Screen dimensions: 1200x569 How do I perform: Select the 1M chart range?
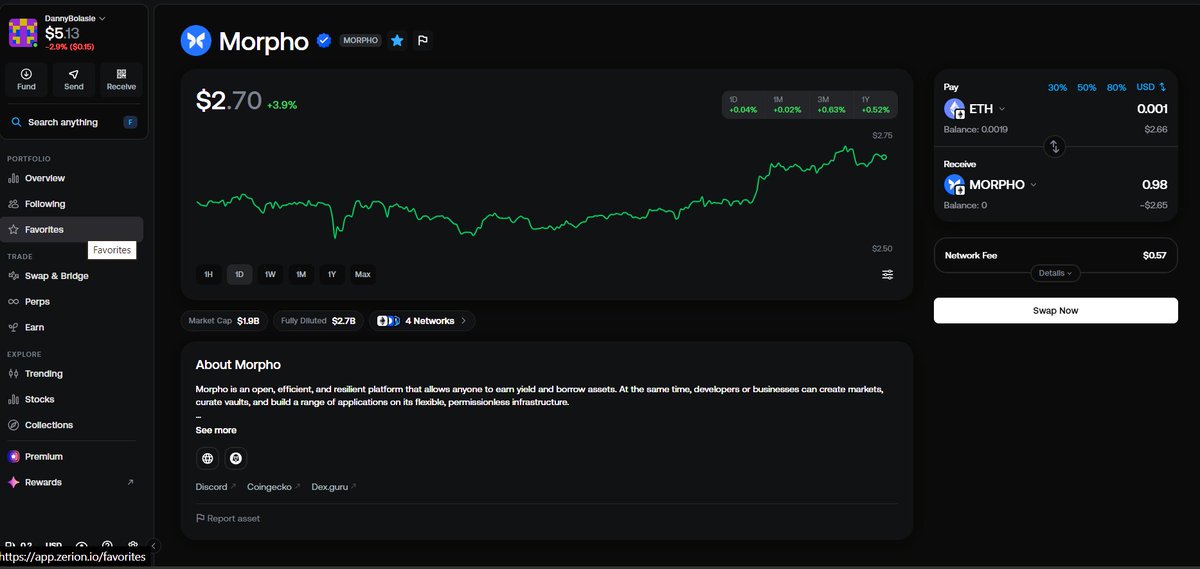(301, 274)
